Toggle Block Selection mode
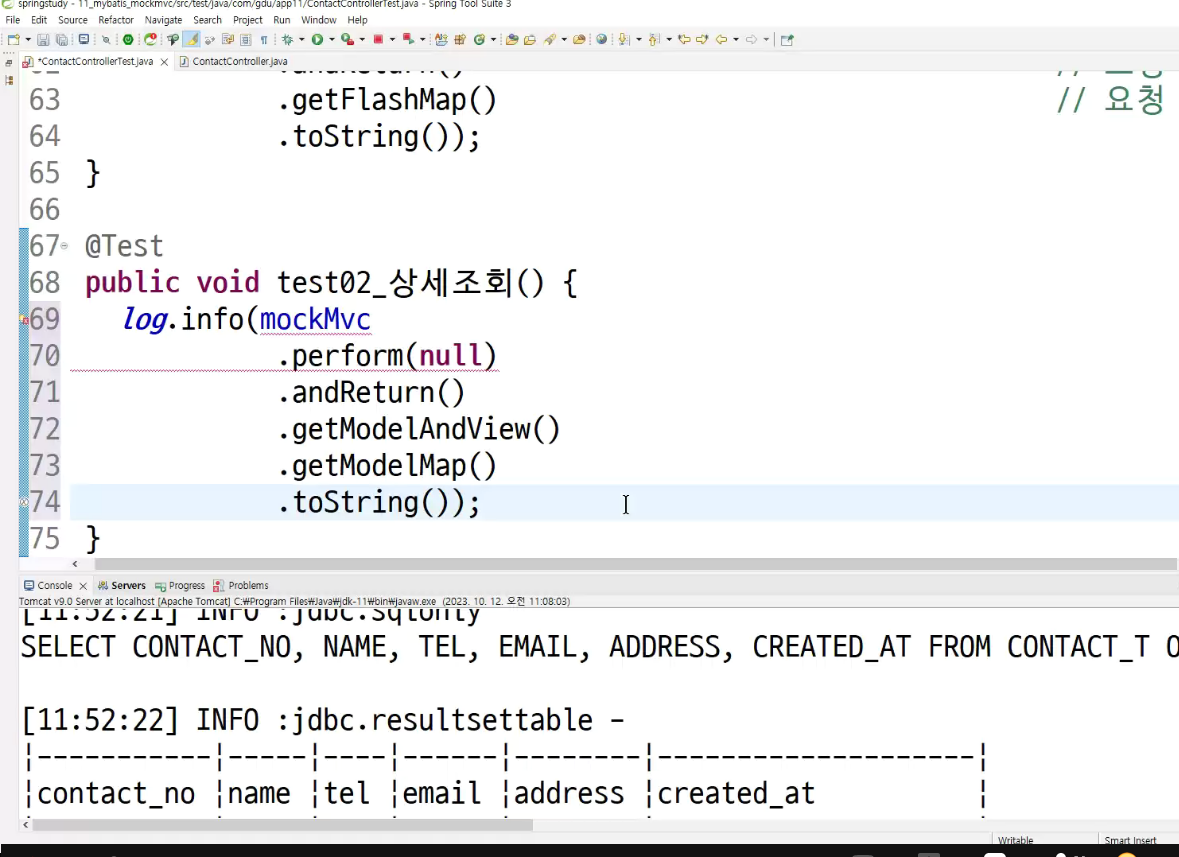Image resolution: width=1179 pixels, height=857 pixels. pos(245,40)
